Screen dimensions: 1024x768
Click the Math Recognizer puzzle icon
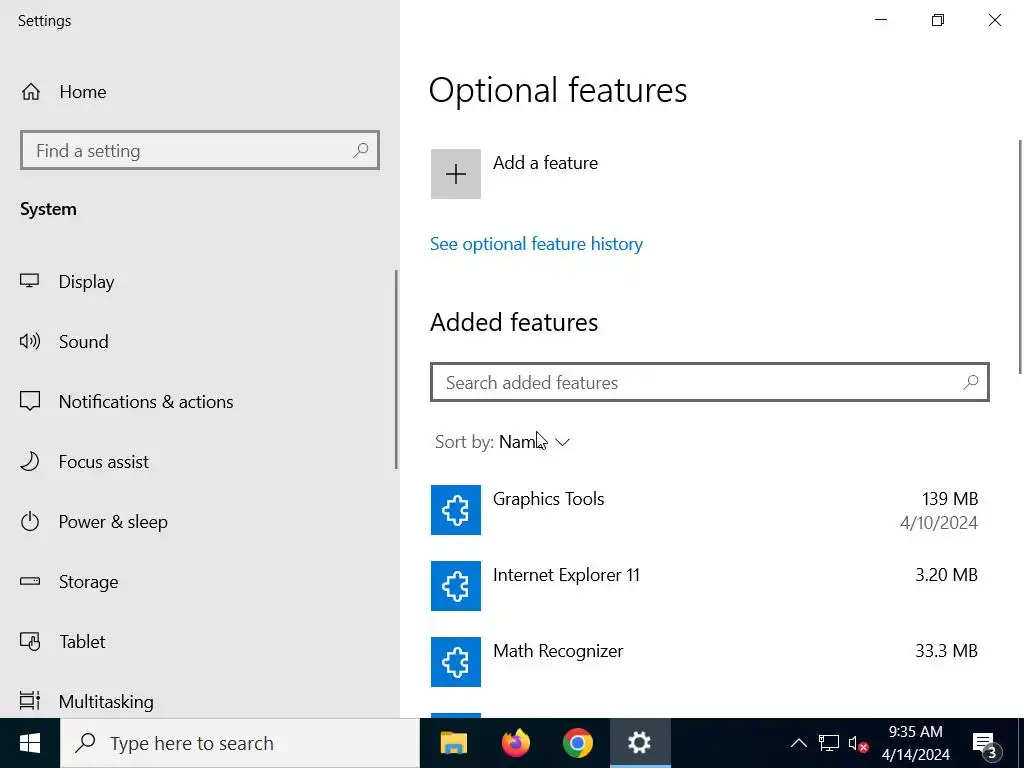click(x=456, y=662)
